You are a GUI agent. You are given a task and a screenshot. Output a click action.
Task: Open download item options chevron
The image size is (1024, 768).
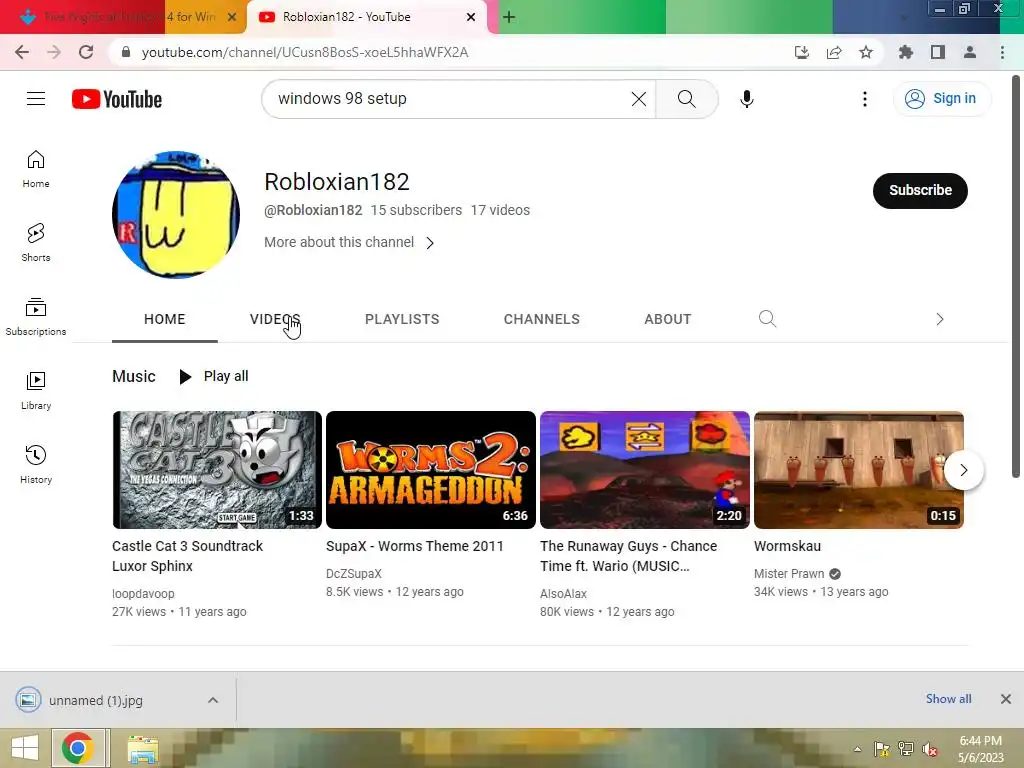(213, 700)
